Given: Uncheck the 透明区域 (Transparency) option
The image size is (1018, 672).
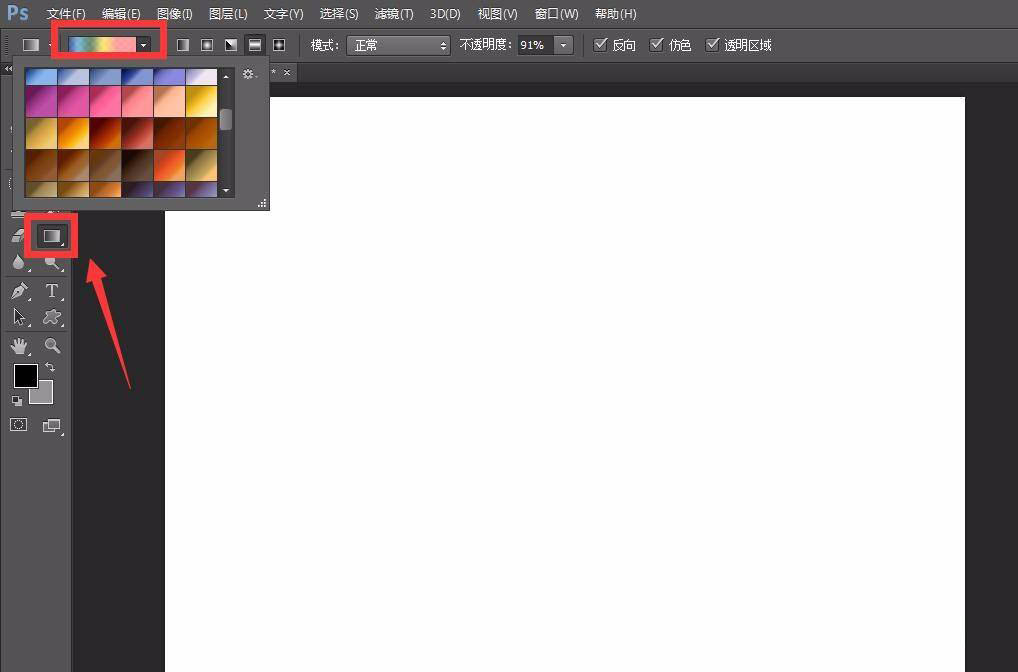Looking at the screenshot, I should [713, 44].
